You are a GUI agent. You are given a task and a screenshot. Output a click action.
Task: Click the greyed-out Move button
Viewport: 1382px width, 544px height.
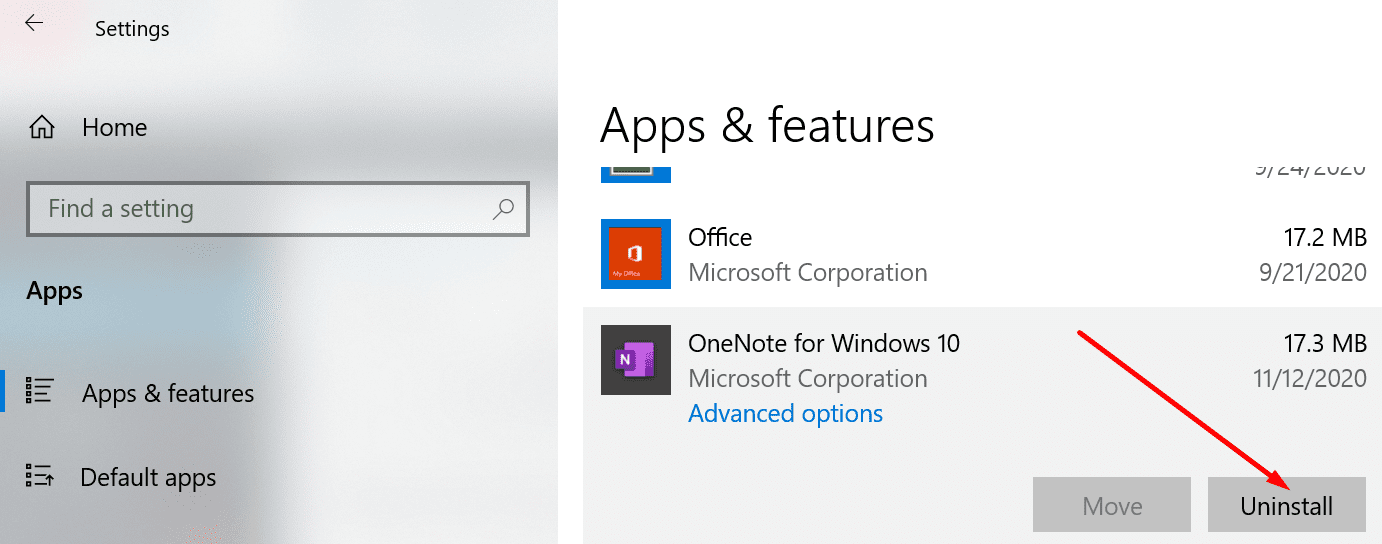click(1112, 504)
